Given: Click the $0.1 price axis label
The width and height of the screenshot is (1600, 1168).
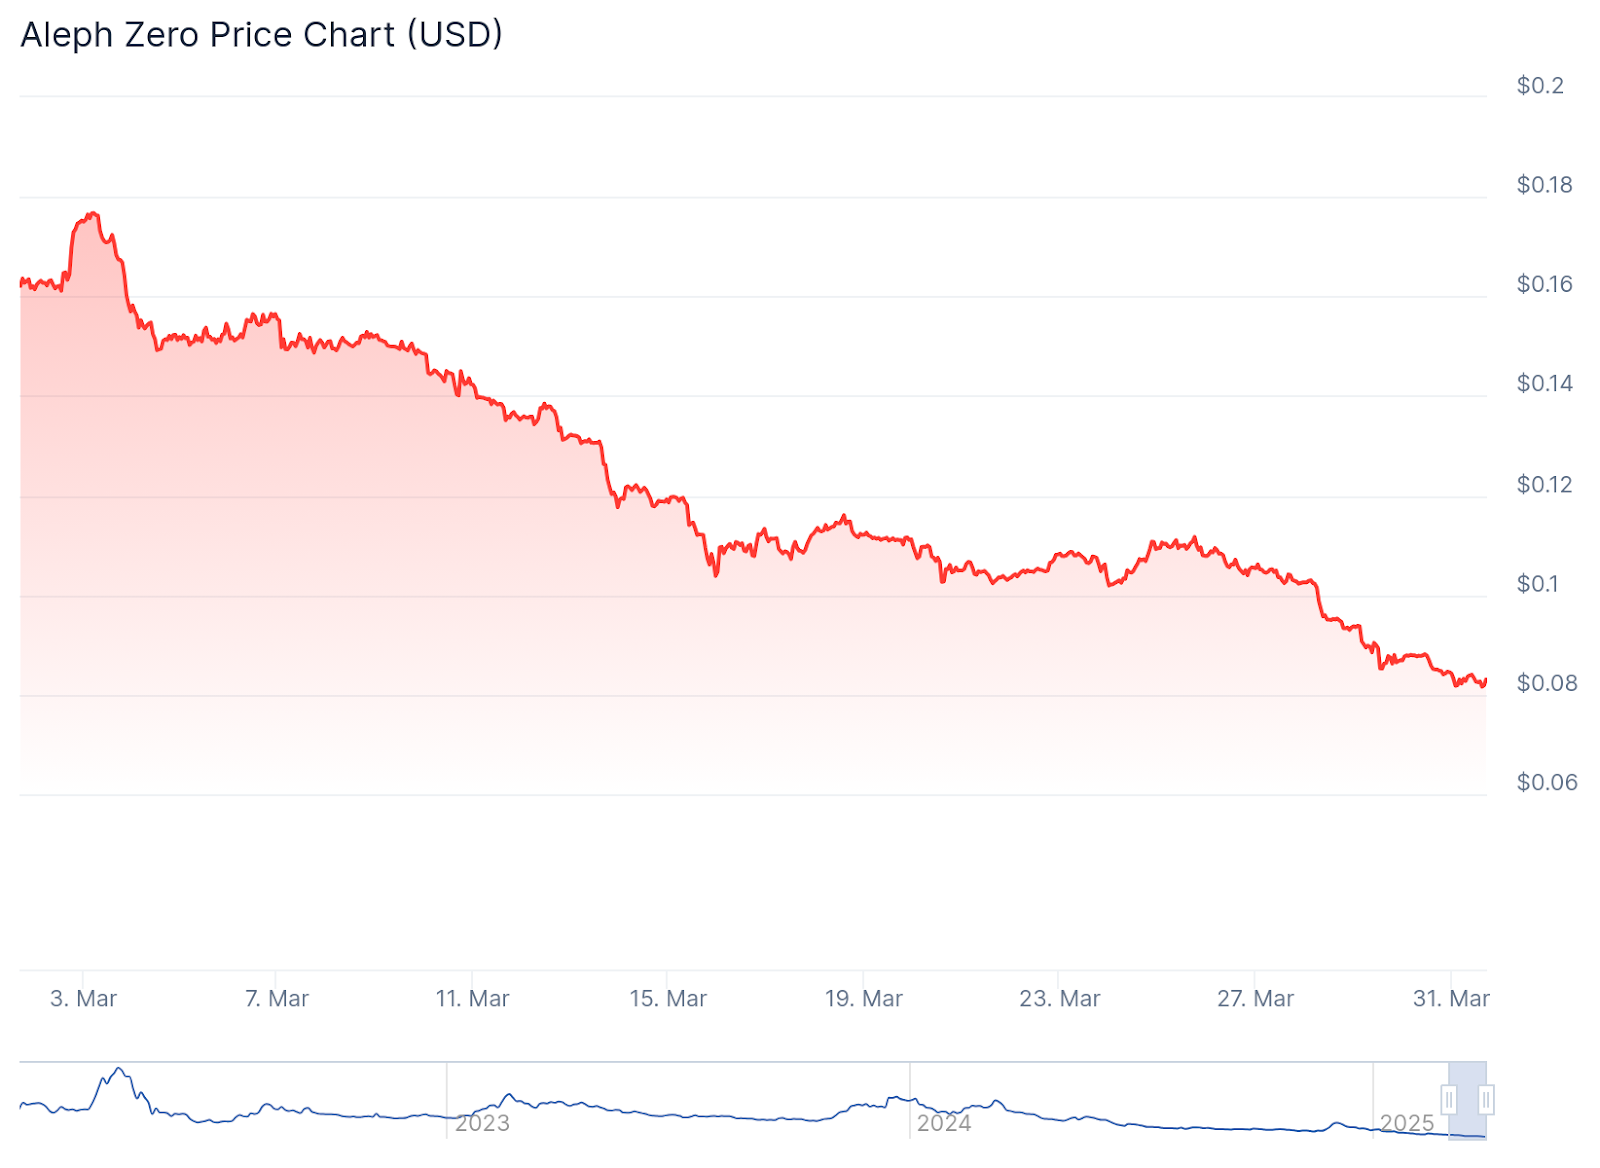Looking at the screenshot, I should (x=1537, y=584).
